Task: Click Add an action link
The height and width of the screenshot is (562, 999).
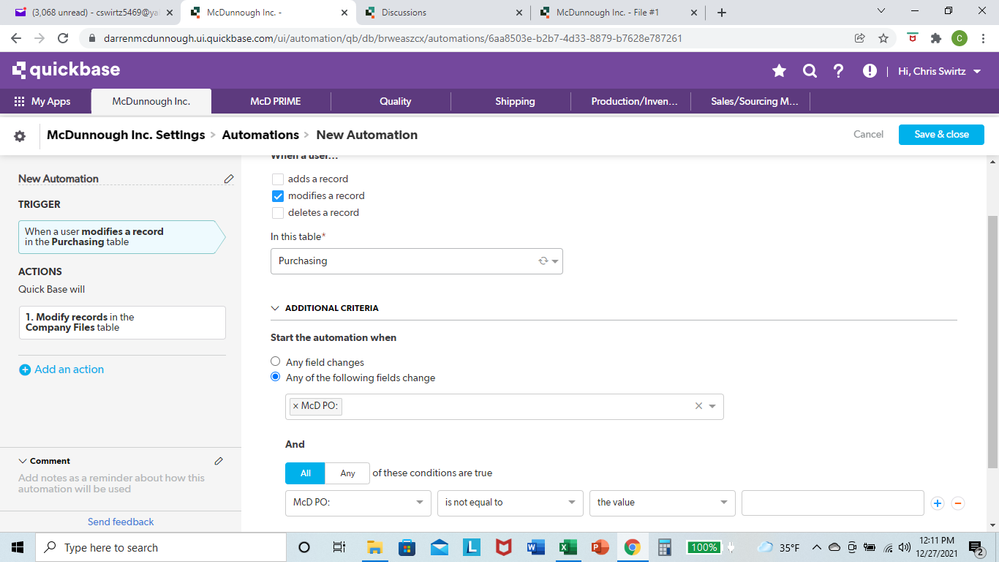Action: [61, 370]
